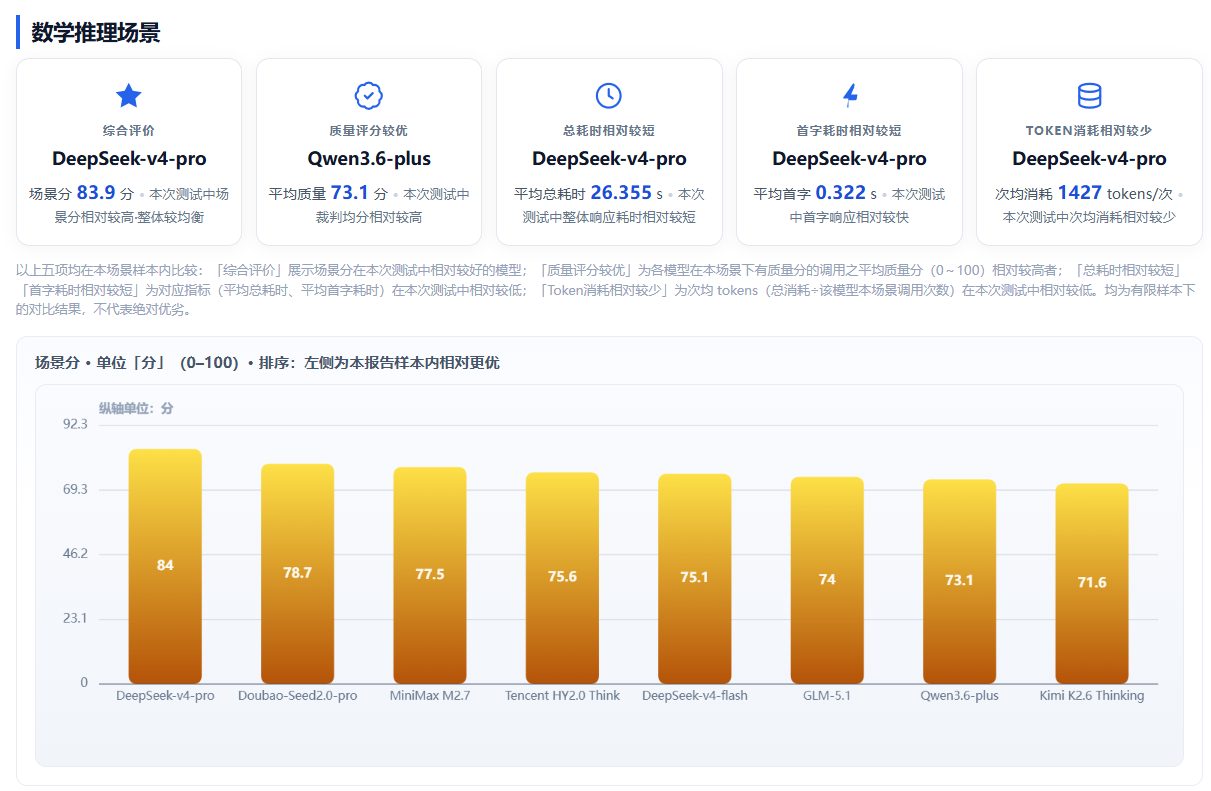Click Qwen3.6-plus name in 质量评分较优 card
This screenshot has height=791, width=1211.
(369, 159)
